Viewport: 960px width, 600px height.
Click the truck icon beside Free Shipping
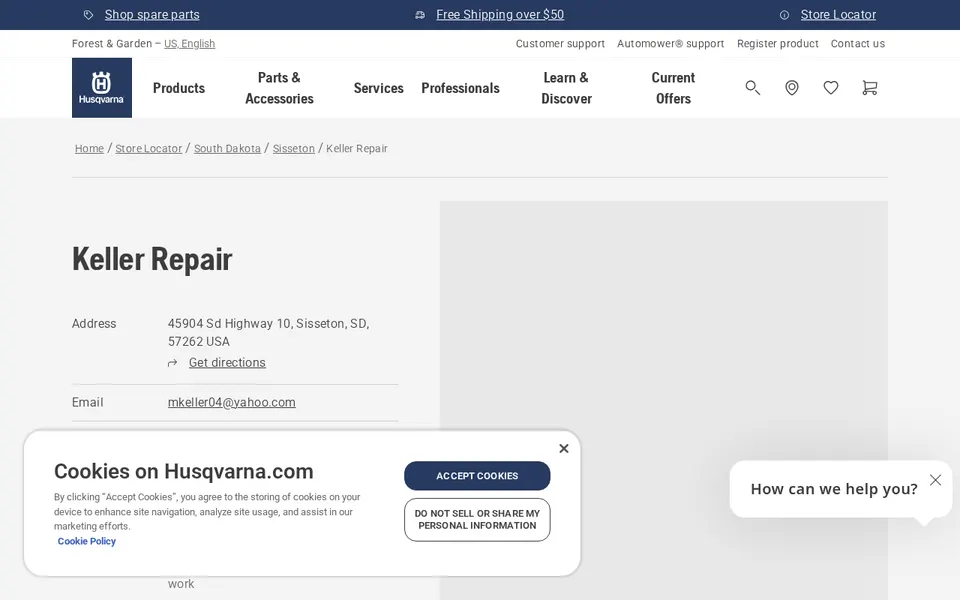[420, 15]
